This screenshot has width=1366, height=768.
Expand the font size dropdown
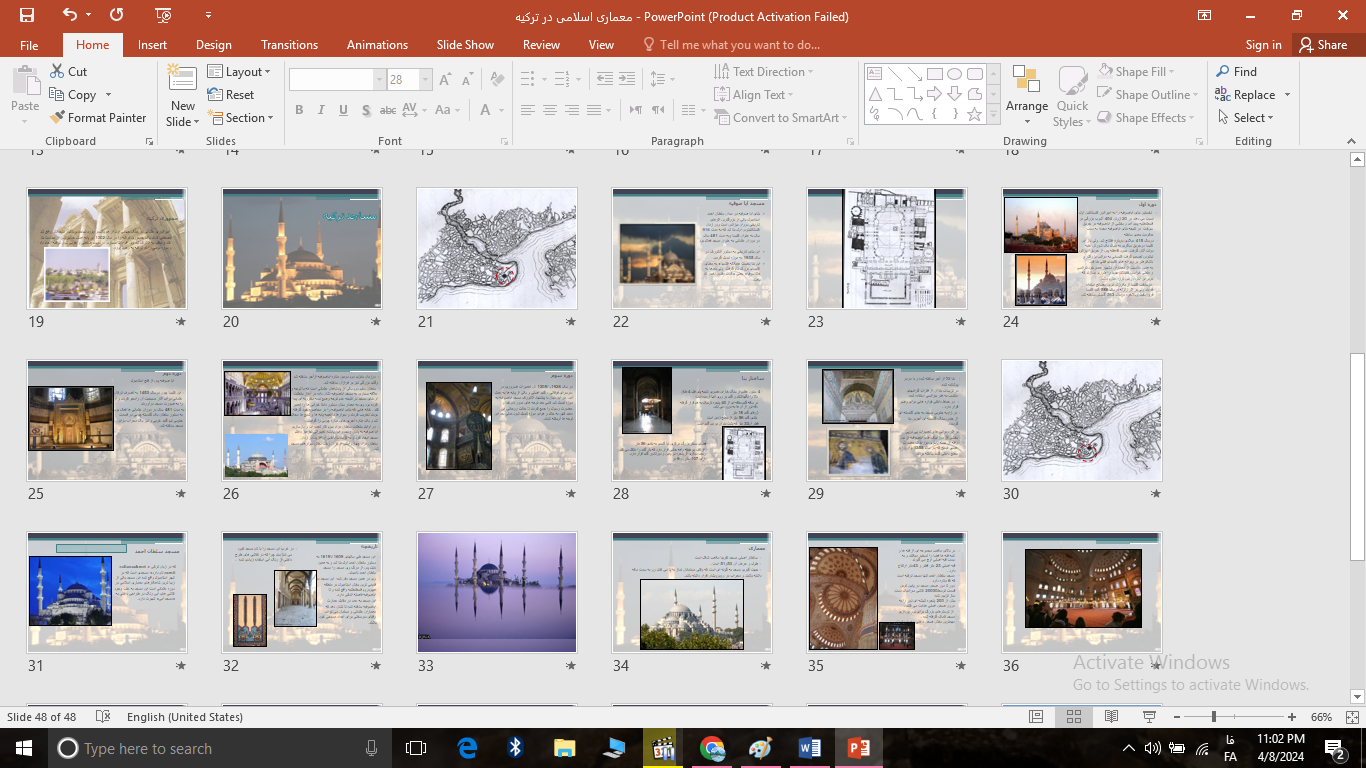426,80
